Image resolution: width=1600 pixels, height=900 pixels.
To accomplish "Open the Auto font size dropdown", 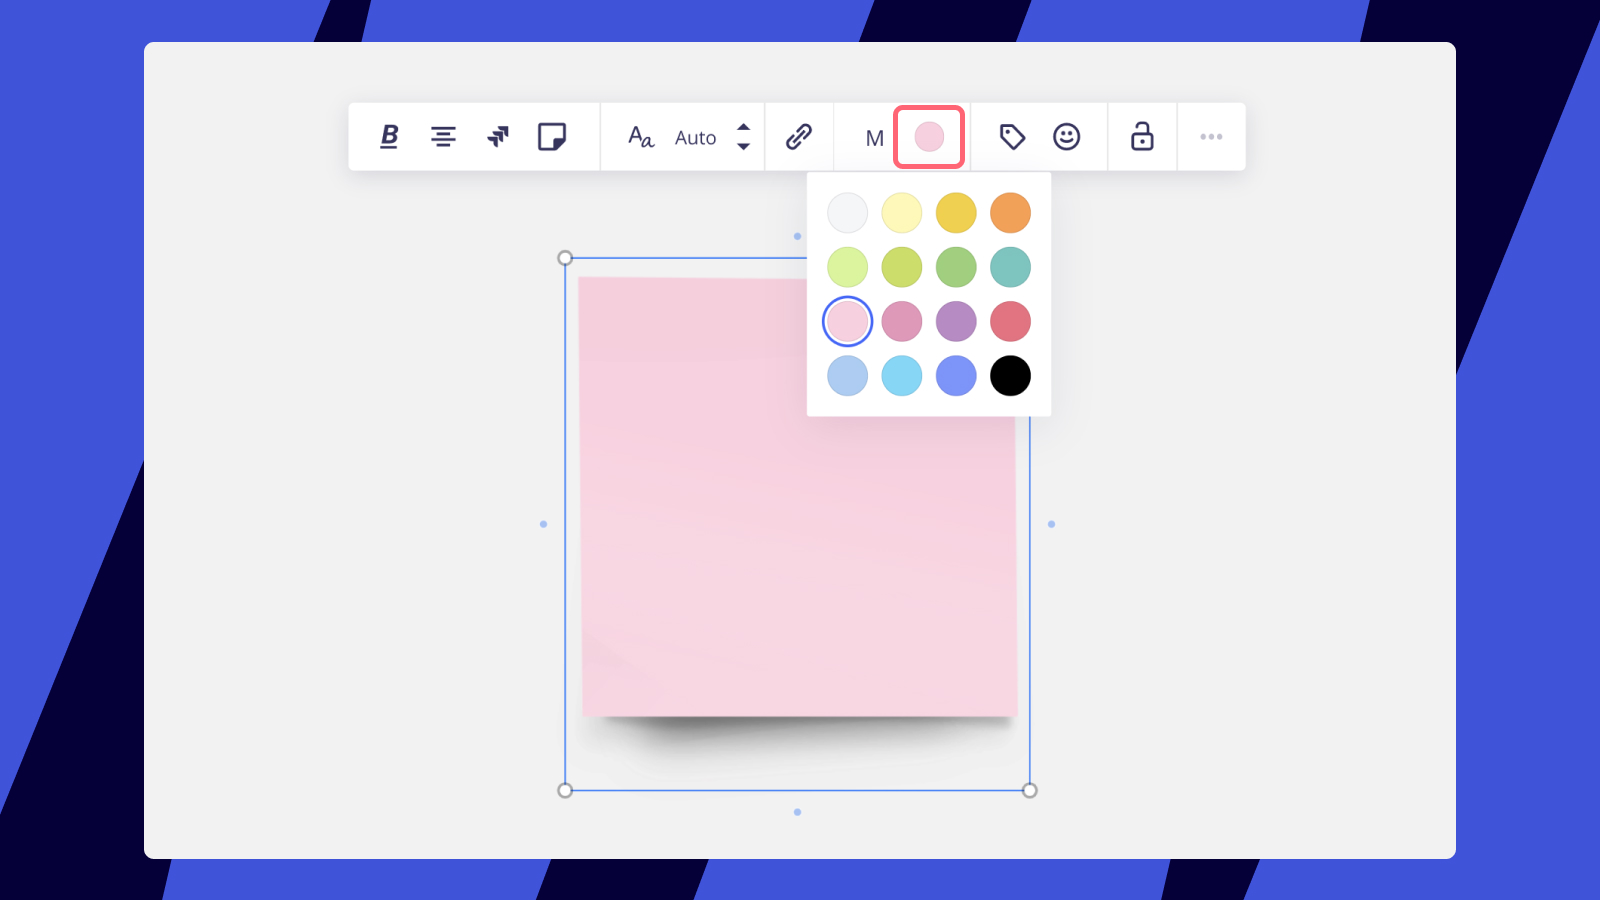I will click(695, 138).
